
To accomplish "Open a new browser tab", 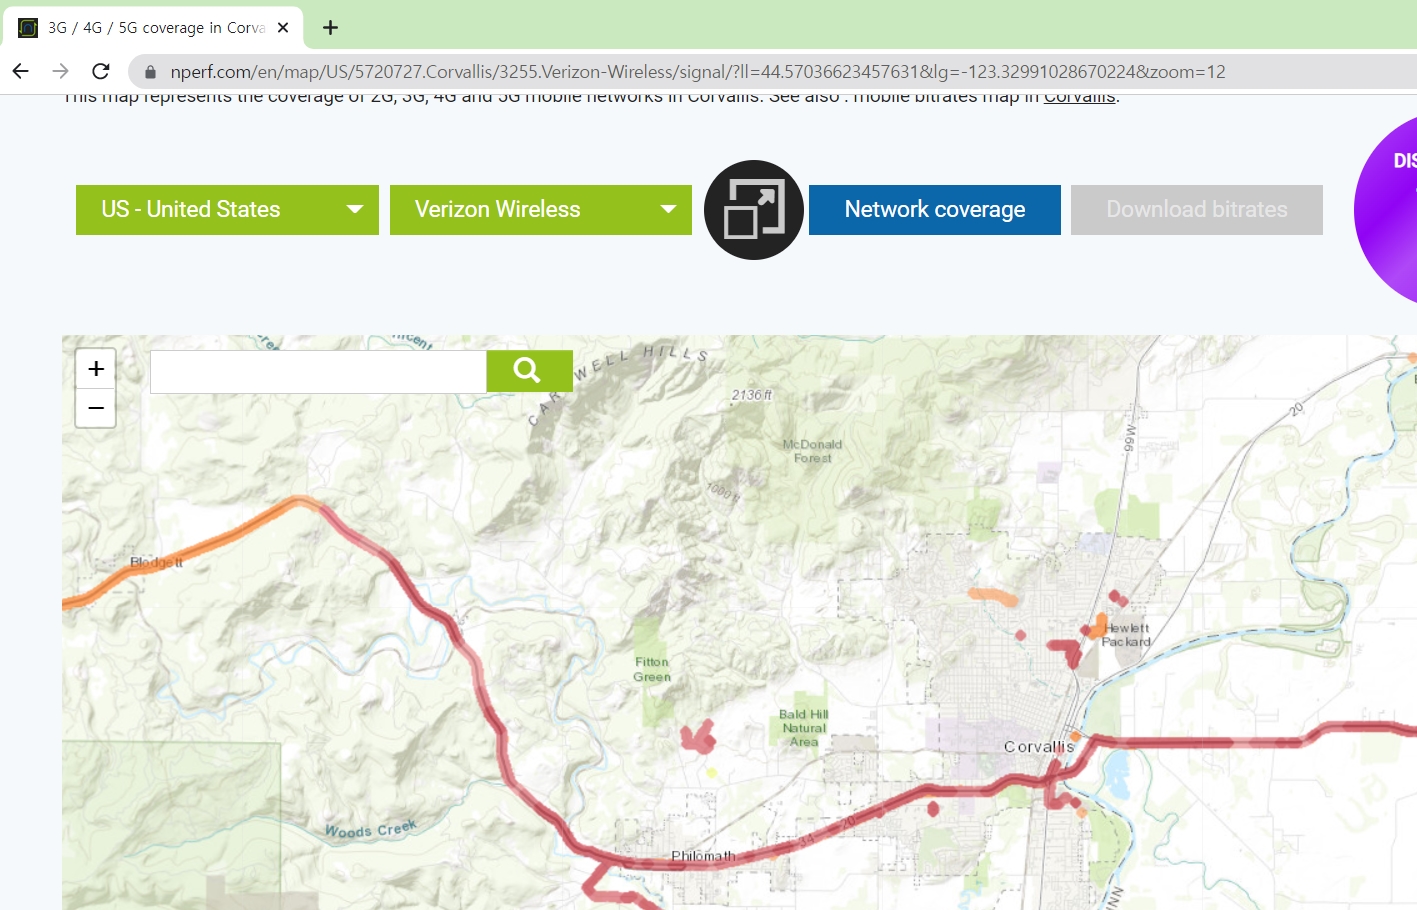I will 330,27.
